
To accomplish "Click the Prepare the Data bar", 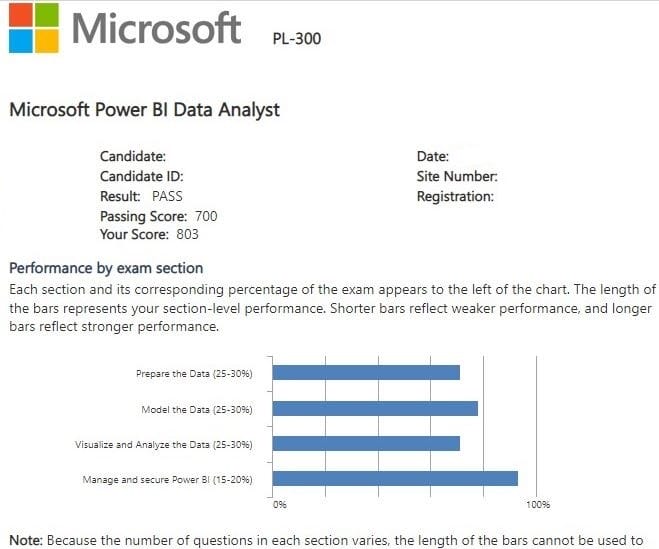I will tap(366, 373).
